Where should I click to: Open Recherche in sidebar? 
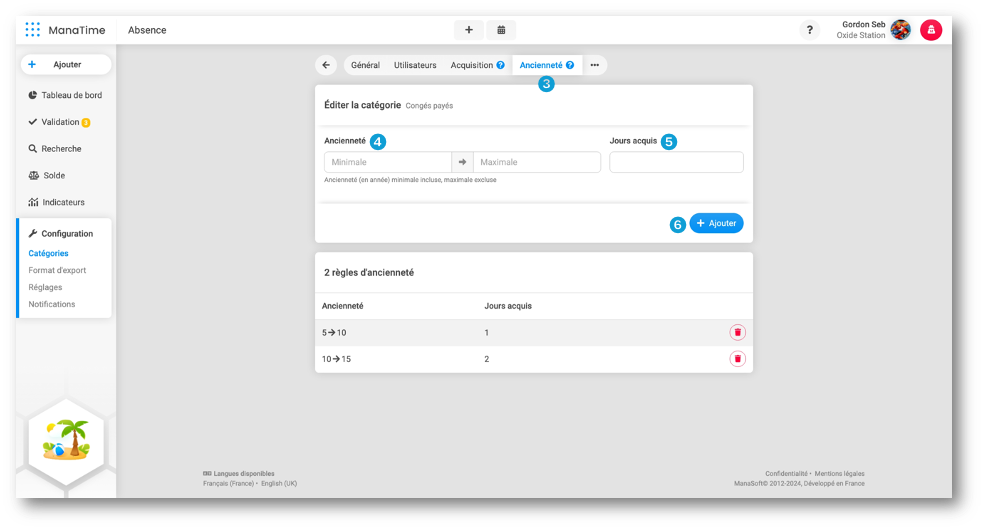[55, 149]
